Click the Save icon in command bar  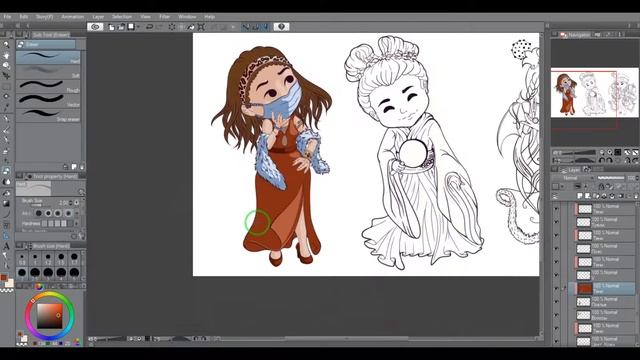click(x=131, y=27)
